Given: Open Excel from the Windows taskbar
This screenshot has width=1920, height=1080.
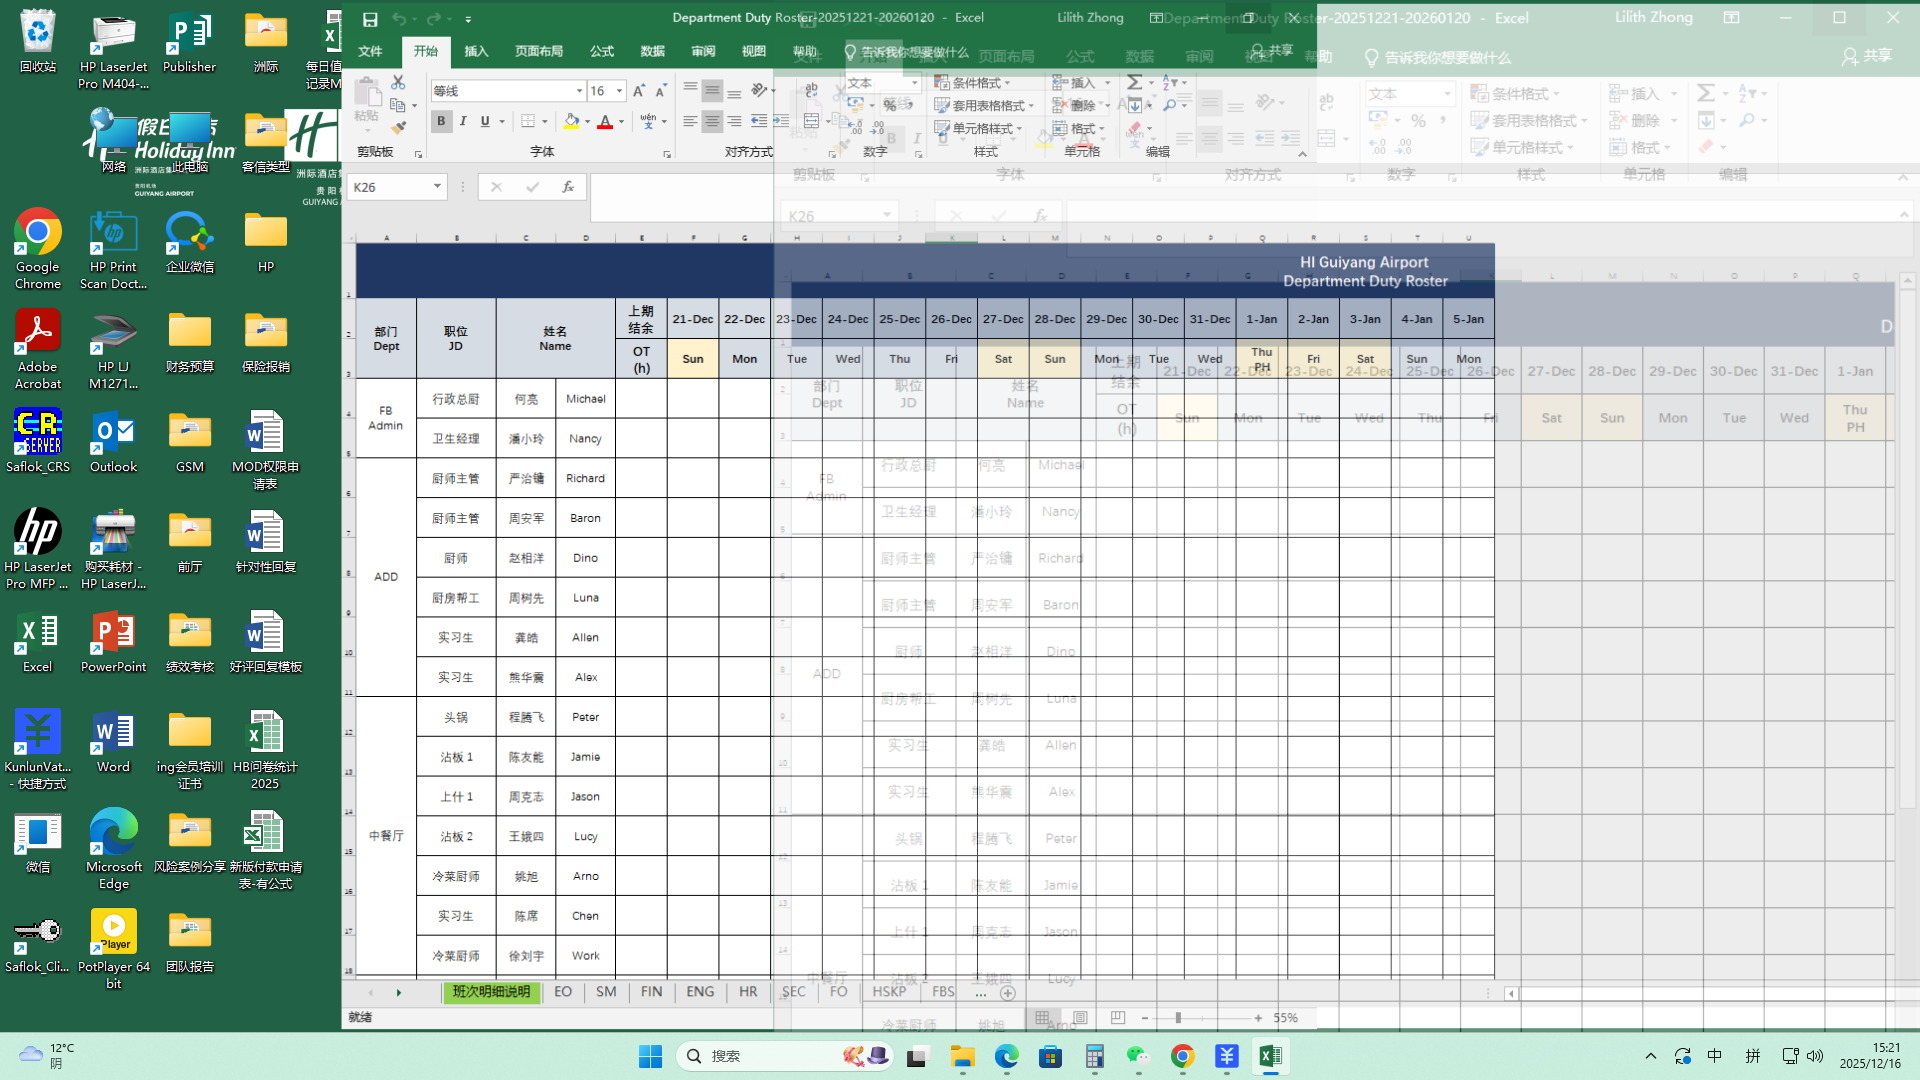Looking at the screenshot, I should (1270, 1056).
